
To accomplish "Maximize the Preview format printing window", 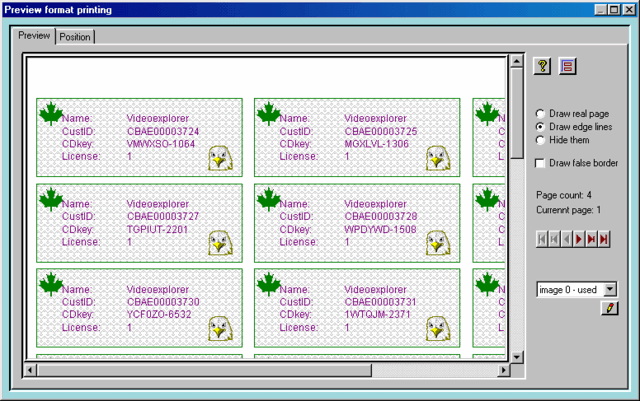I will (x=614, y=9).
